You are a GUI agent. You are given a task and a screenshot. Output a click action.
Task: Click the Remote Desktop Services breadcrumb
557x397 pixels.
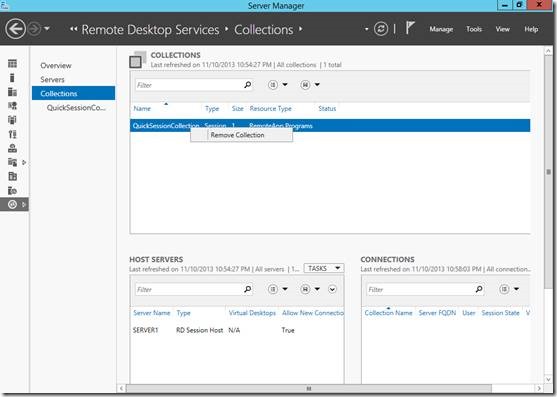(150, 30)
